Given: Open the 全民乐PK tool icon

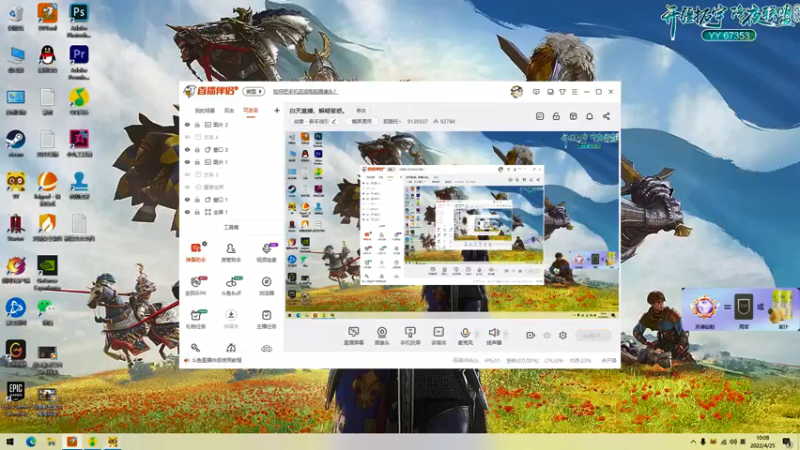Looking at the screenshot, I should pos(195,286).
